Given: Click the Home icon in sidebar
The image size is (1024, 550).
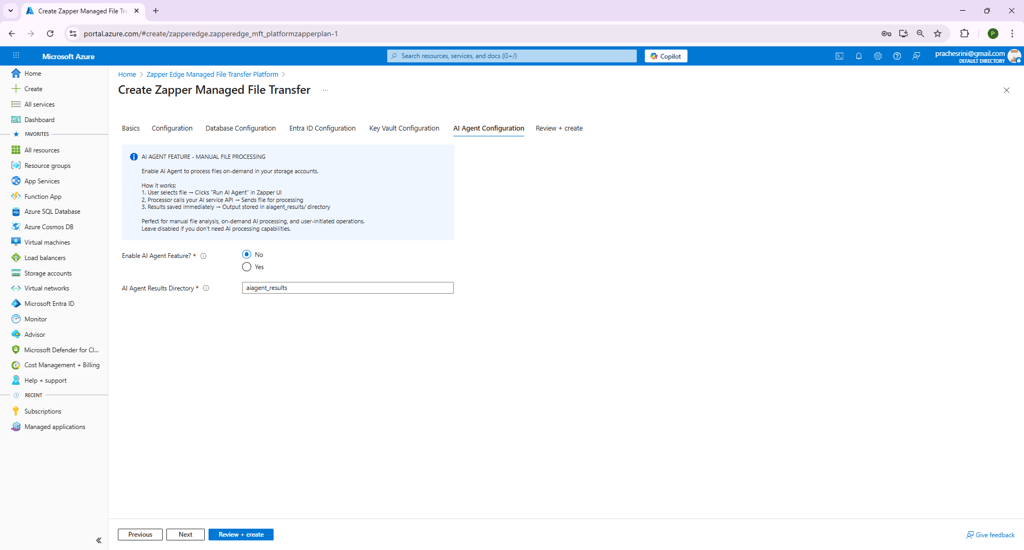Looking at the screenshot, I should [16, 73].
